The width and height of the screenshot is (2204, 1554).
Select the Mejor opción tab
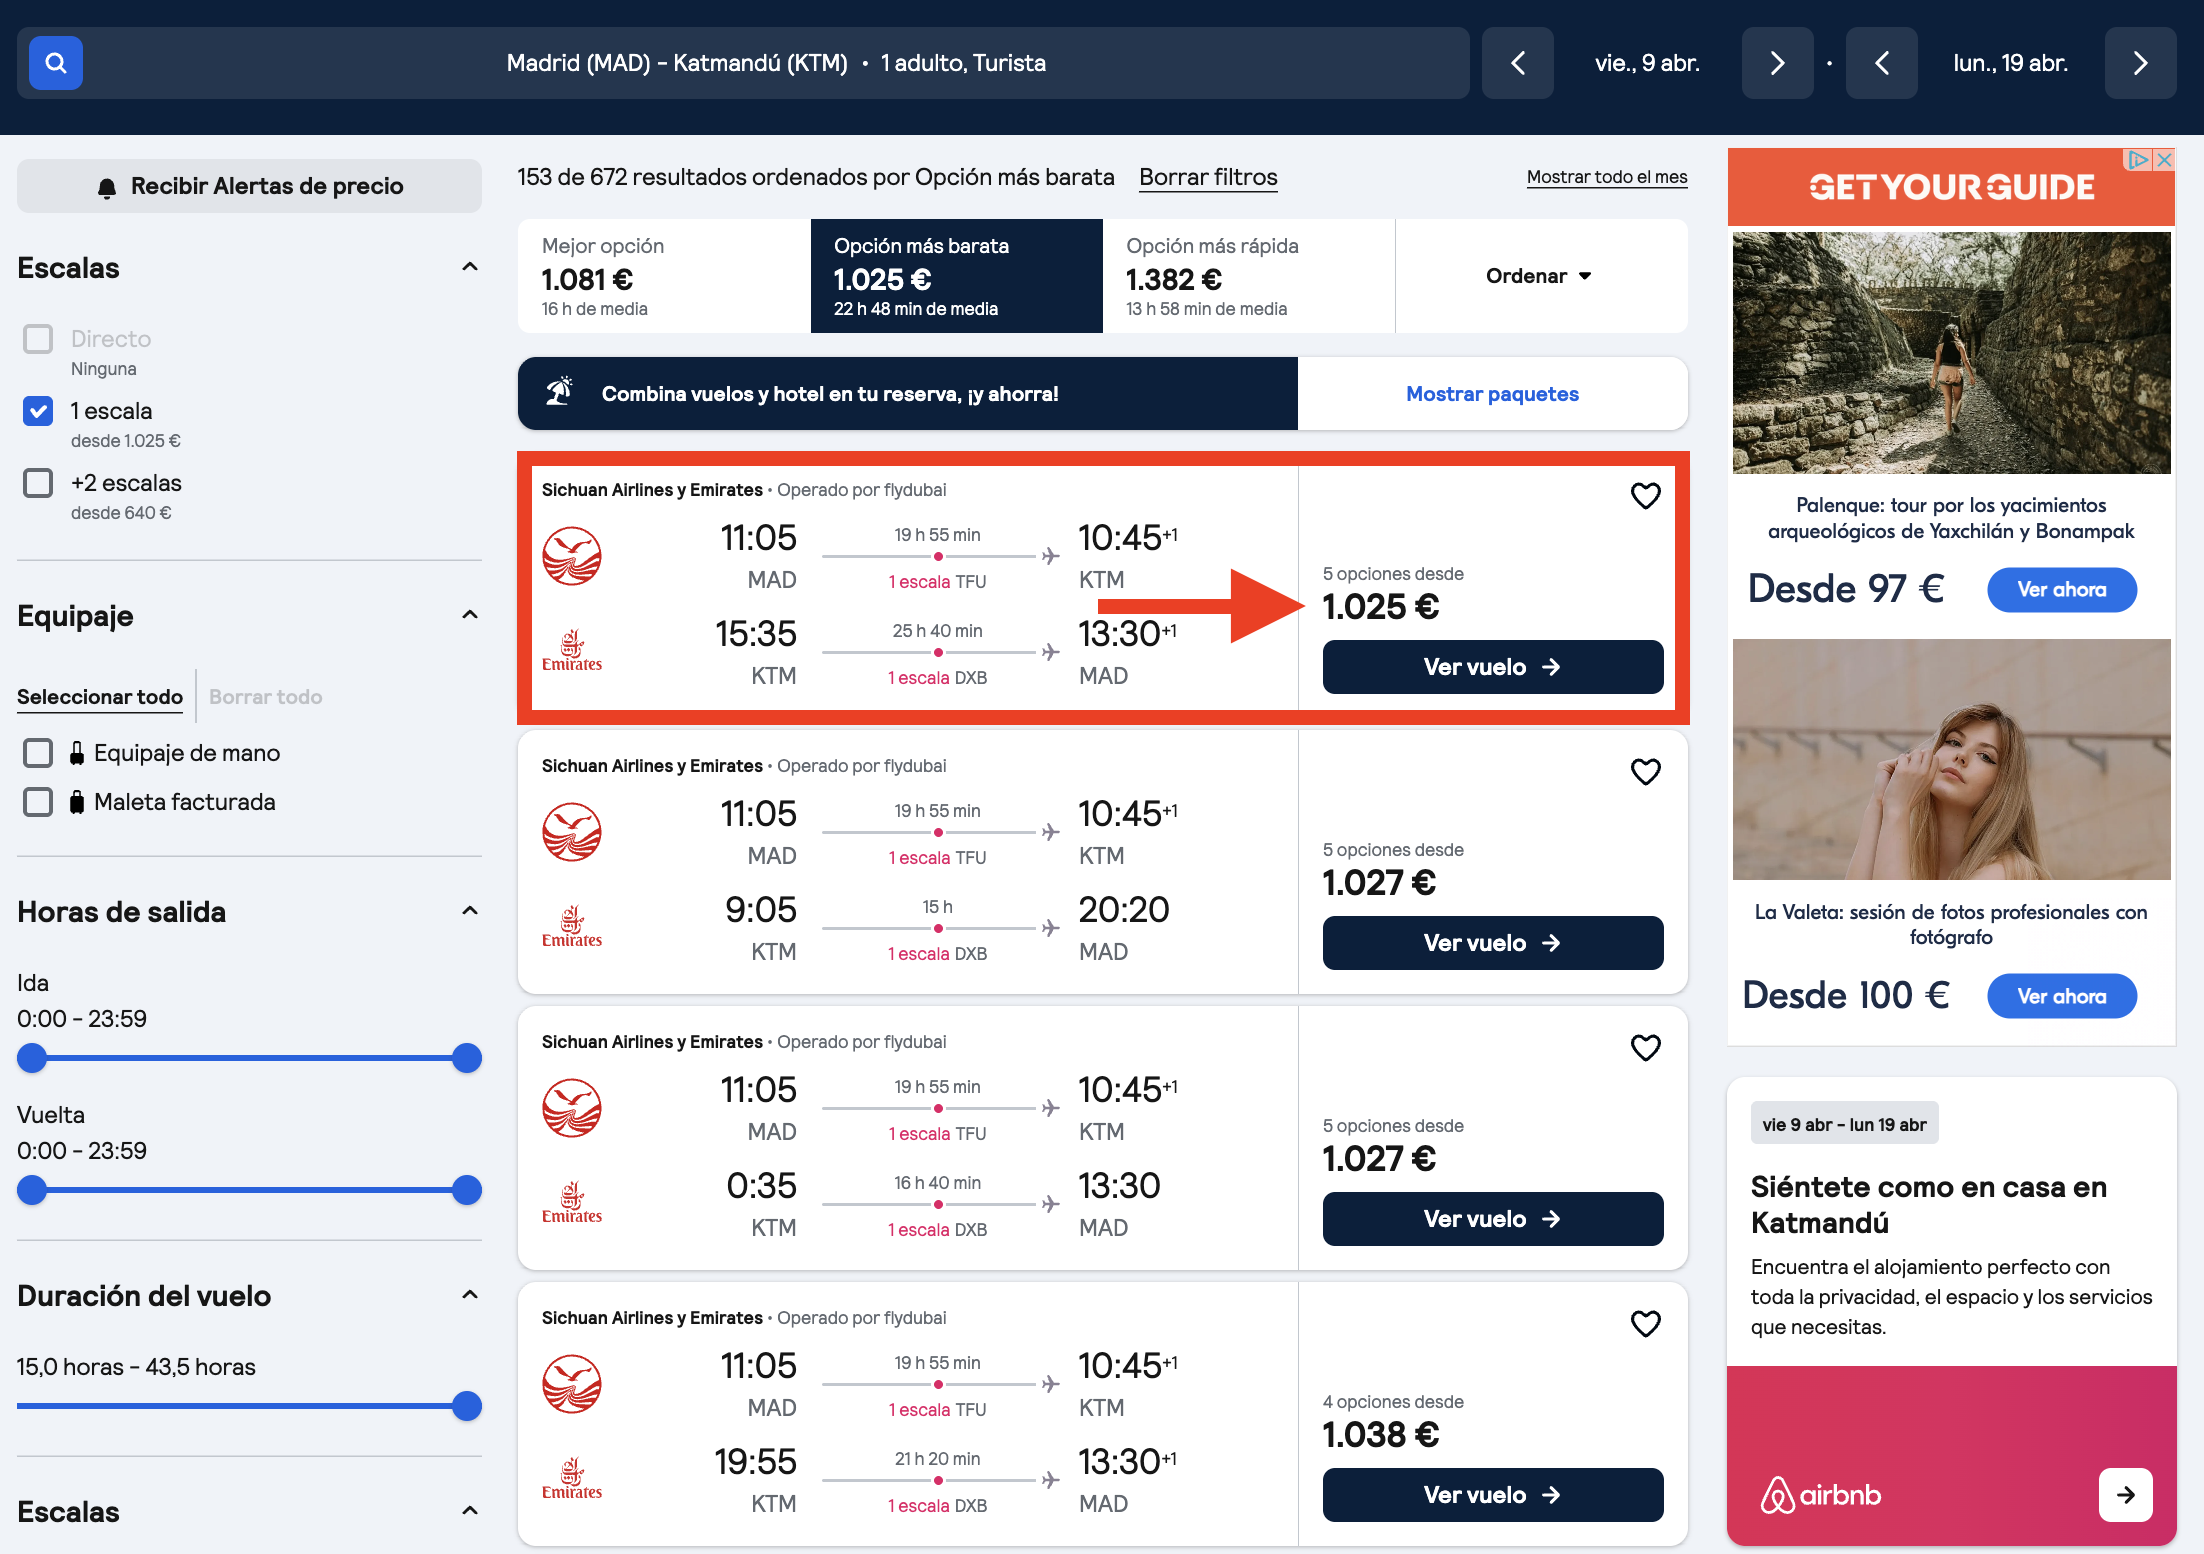(664, 276)
